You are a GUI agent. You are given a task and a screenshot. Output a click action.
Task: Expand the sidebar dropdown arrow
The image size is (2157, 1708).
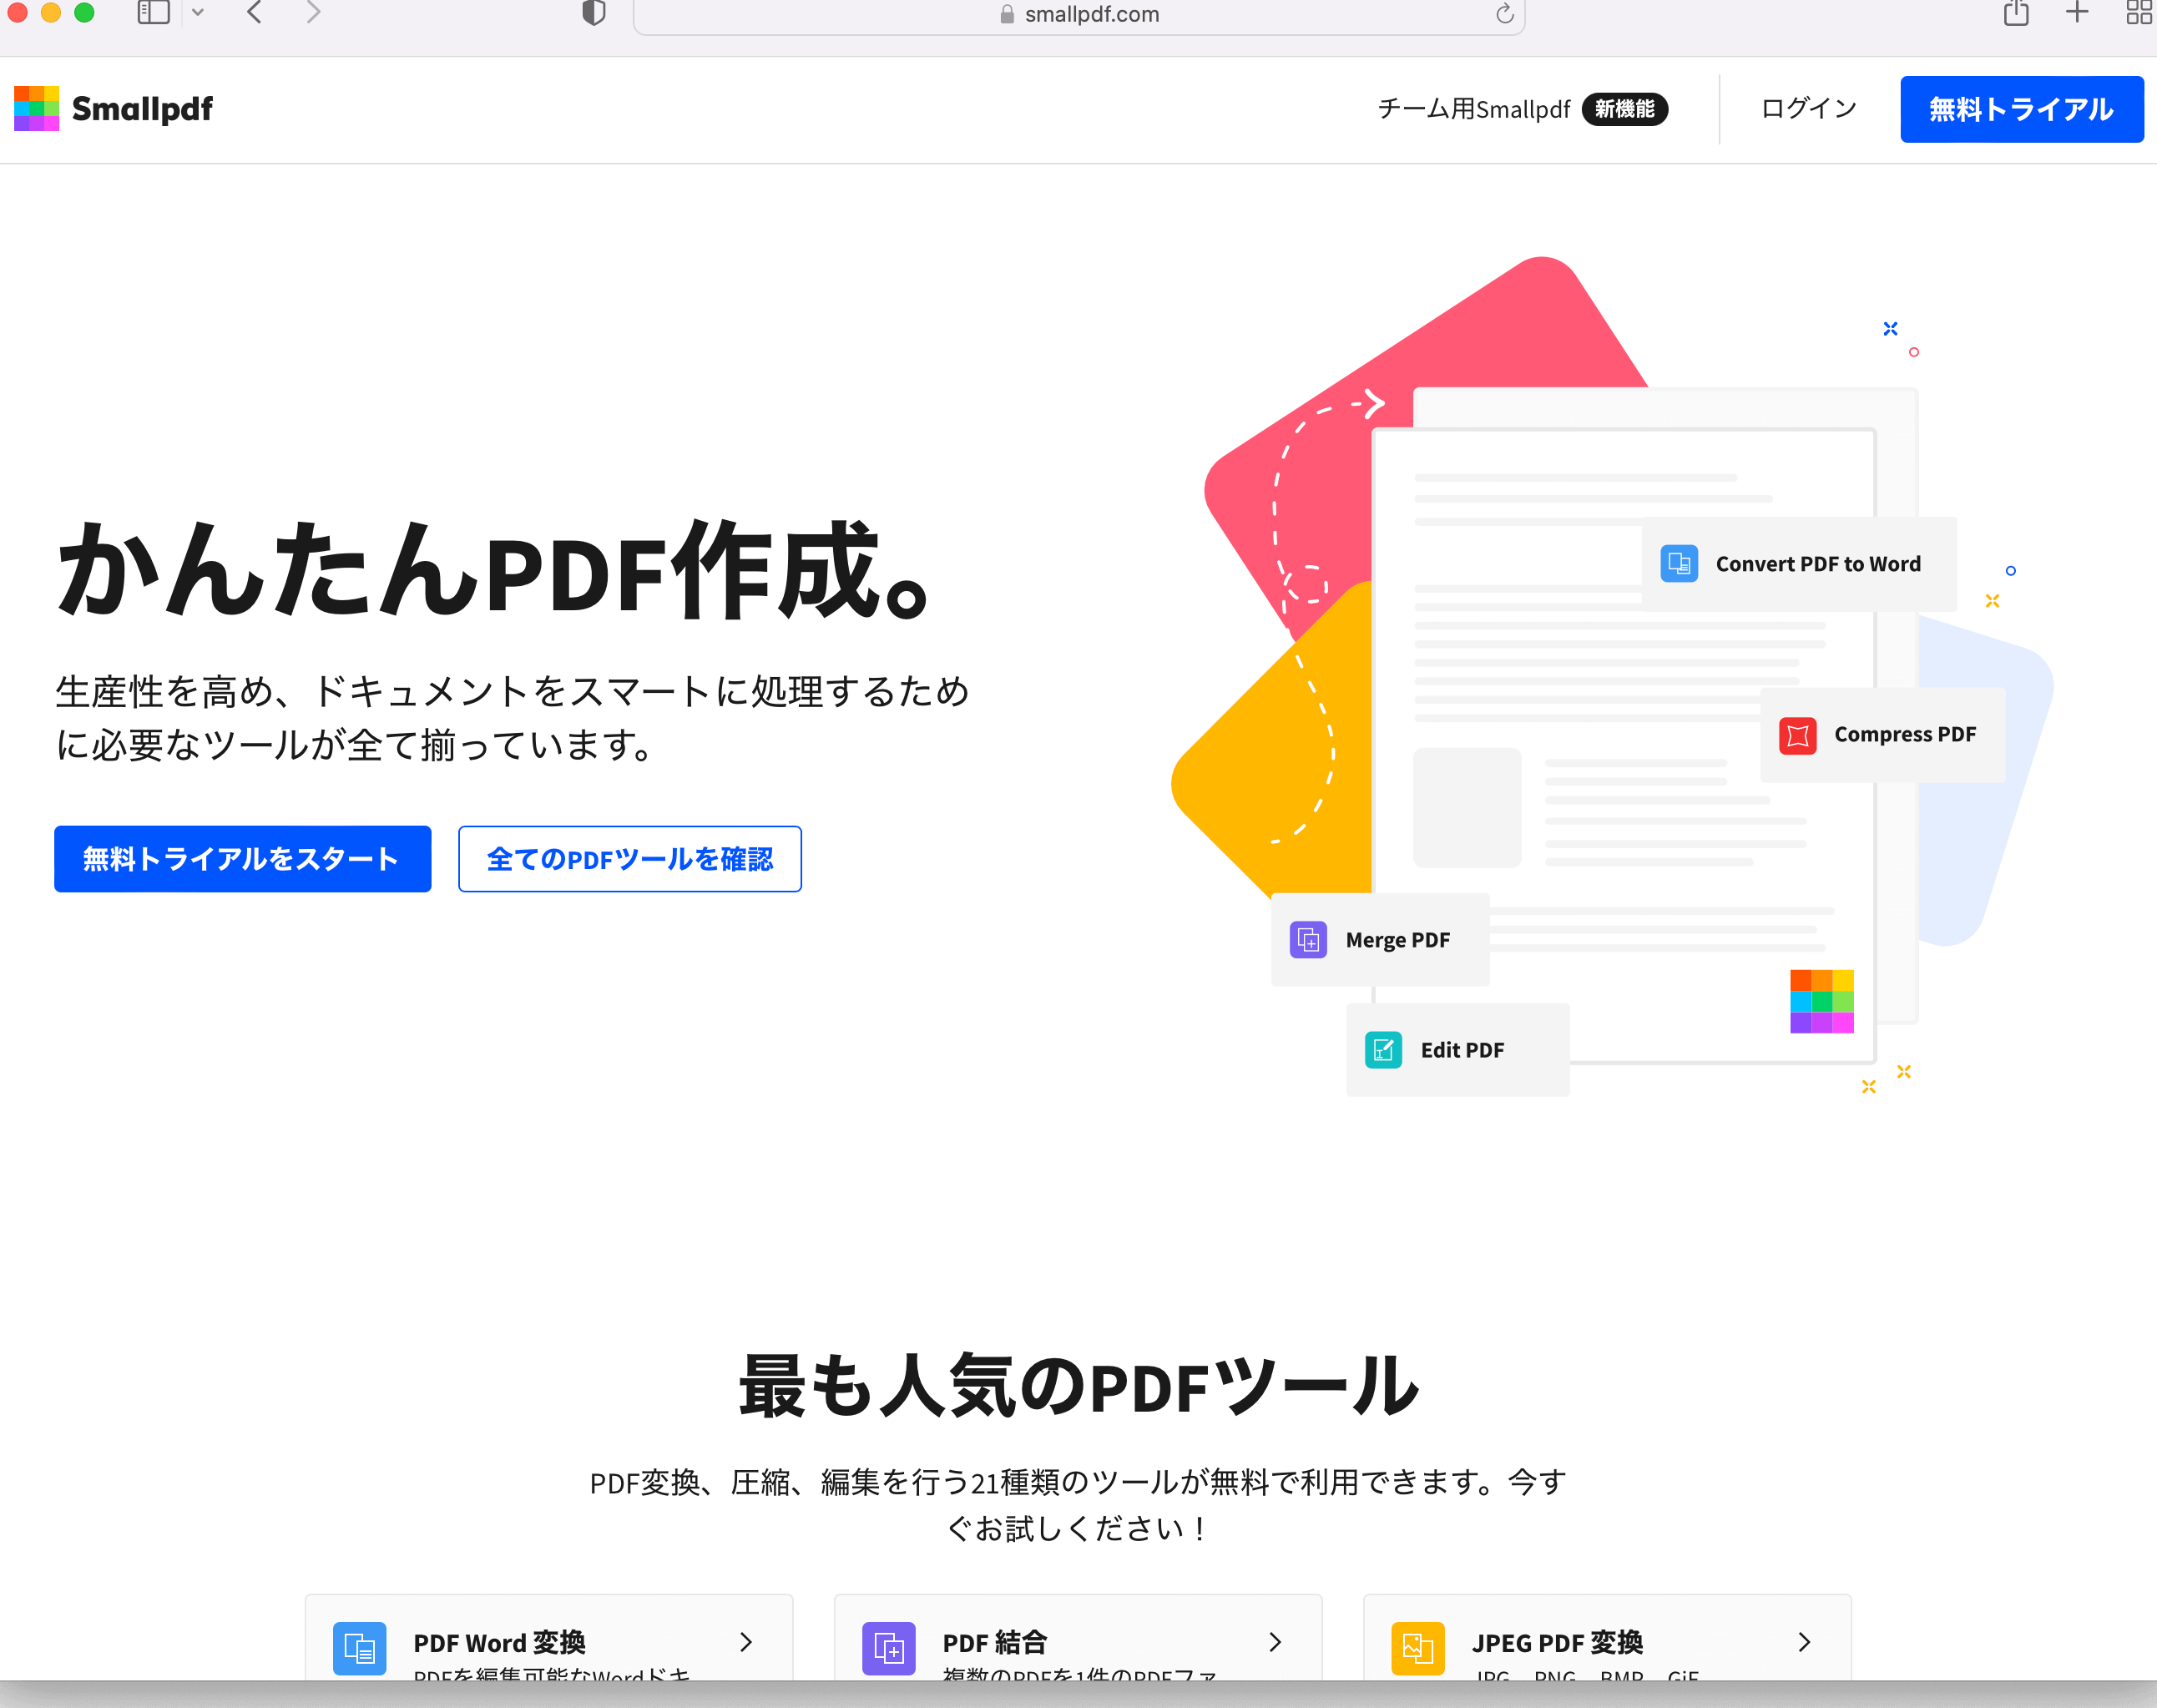(x=198, y=13)
